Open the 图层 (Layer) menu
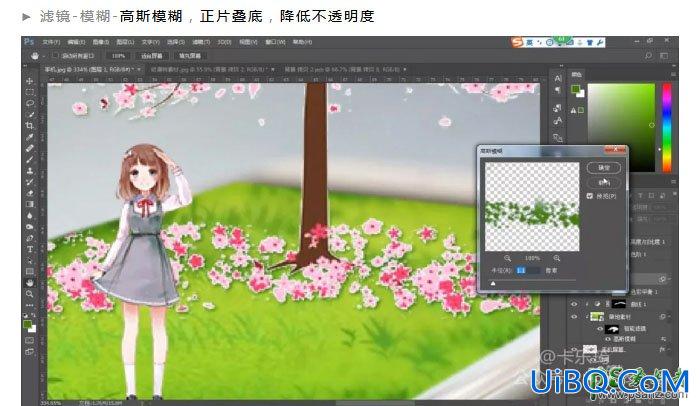 [125, 42]
